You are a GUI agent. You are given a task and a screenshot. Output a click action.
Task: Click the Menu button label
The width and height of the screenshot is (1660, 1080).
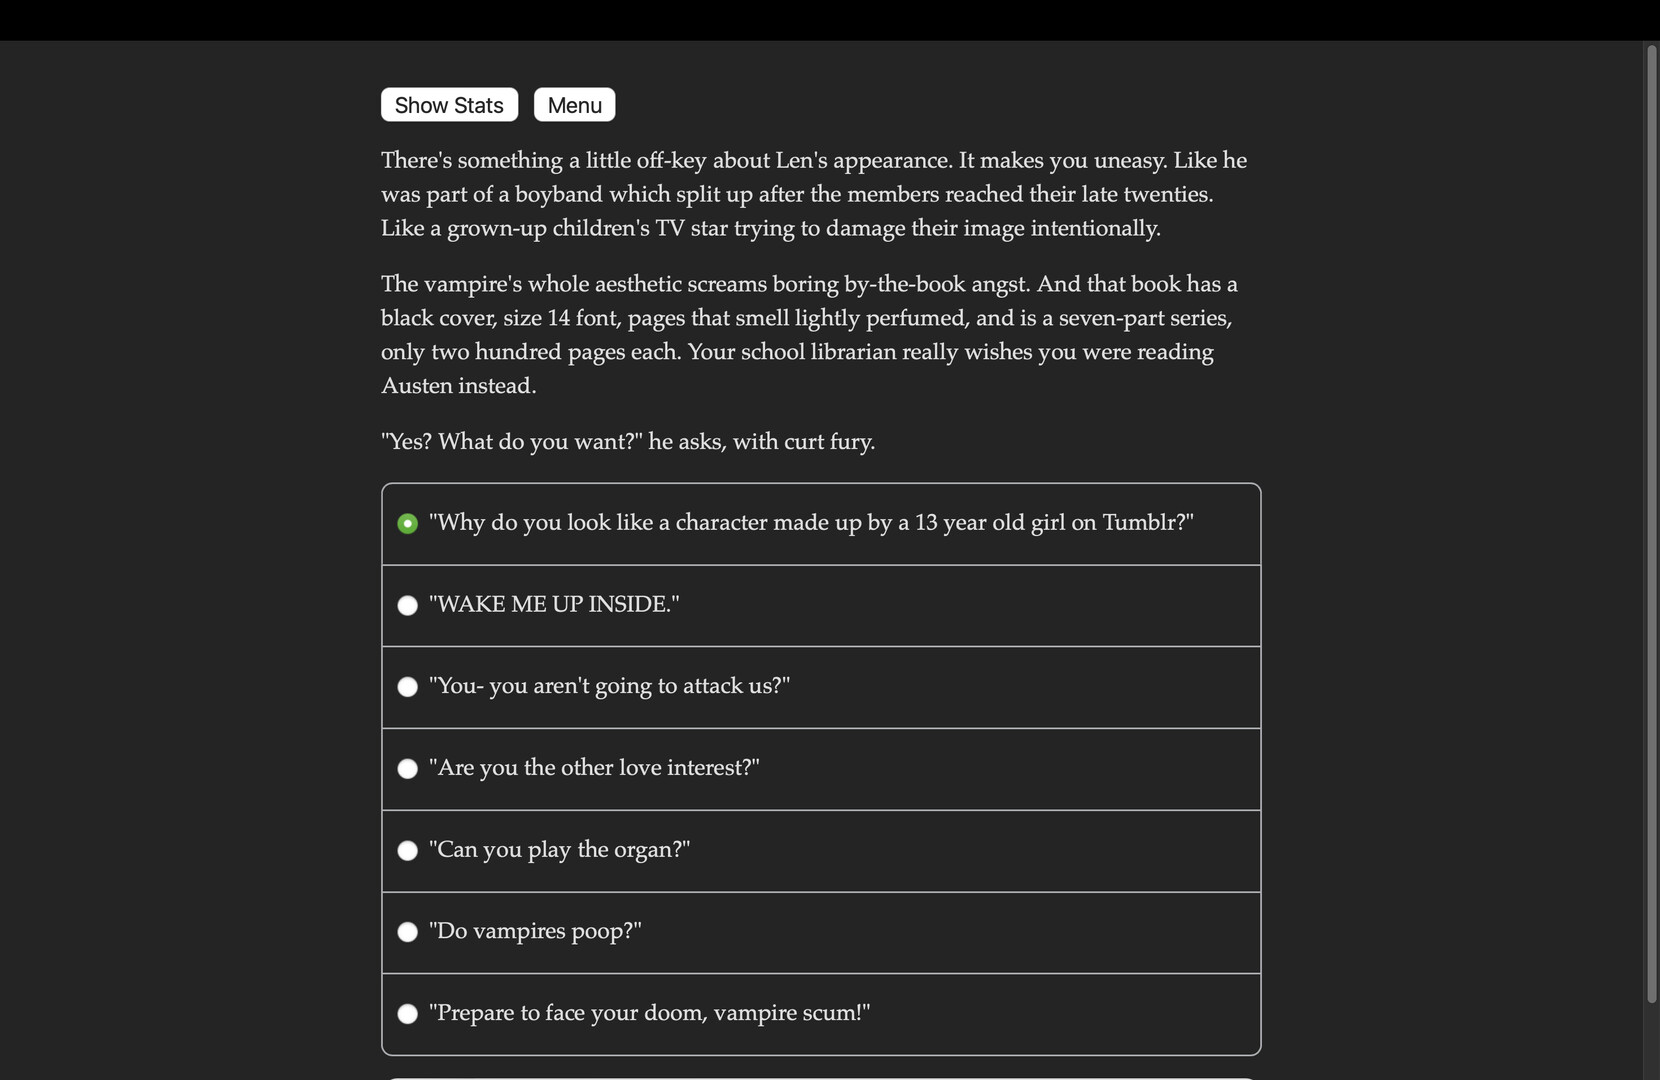coord(573,104)
